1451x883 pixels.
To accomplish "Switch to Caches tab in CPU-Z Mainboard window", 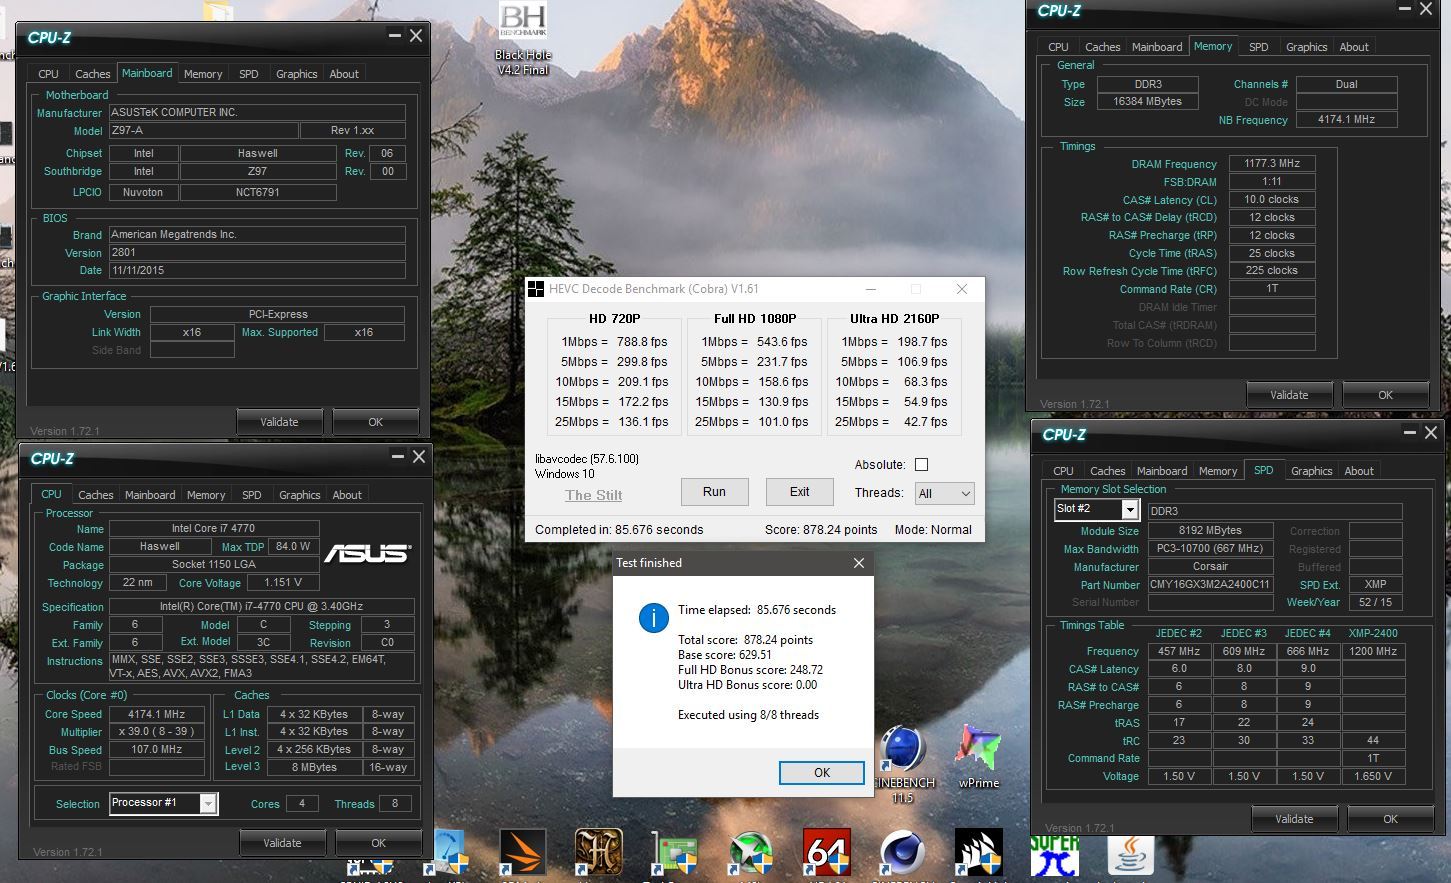I will (x=92, y=74).
